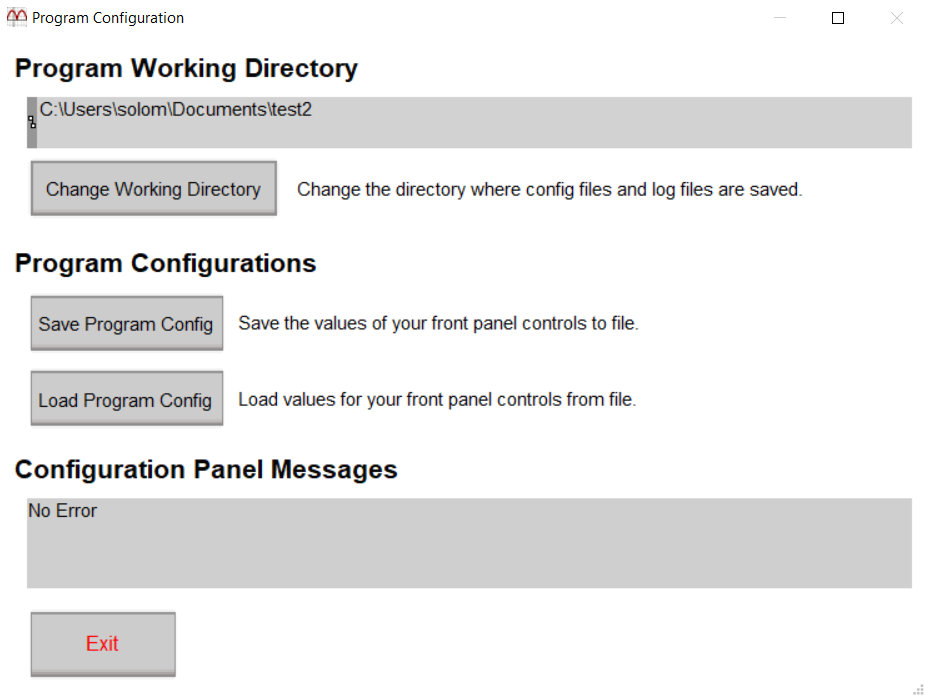Load the program config from file
The height and width of the screenshot is (697, 925).
point(126,400)
